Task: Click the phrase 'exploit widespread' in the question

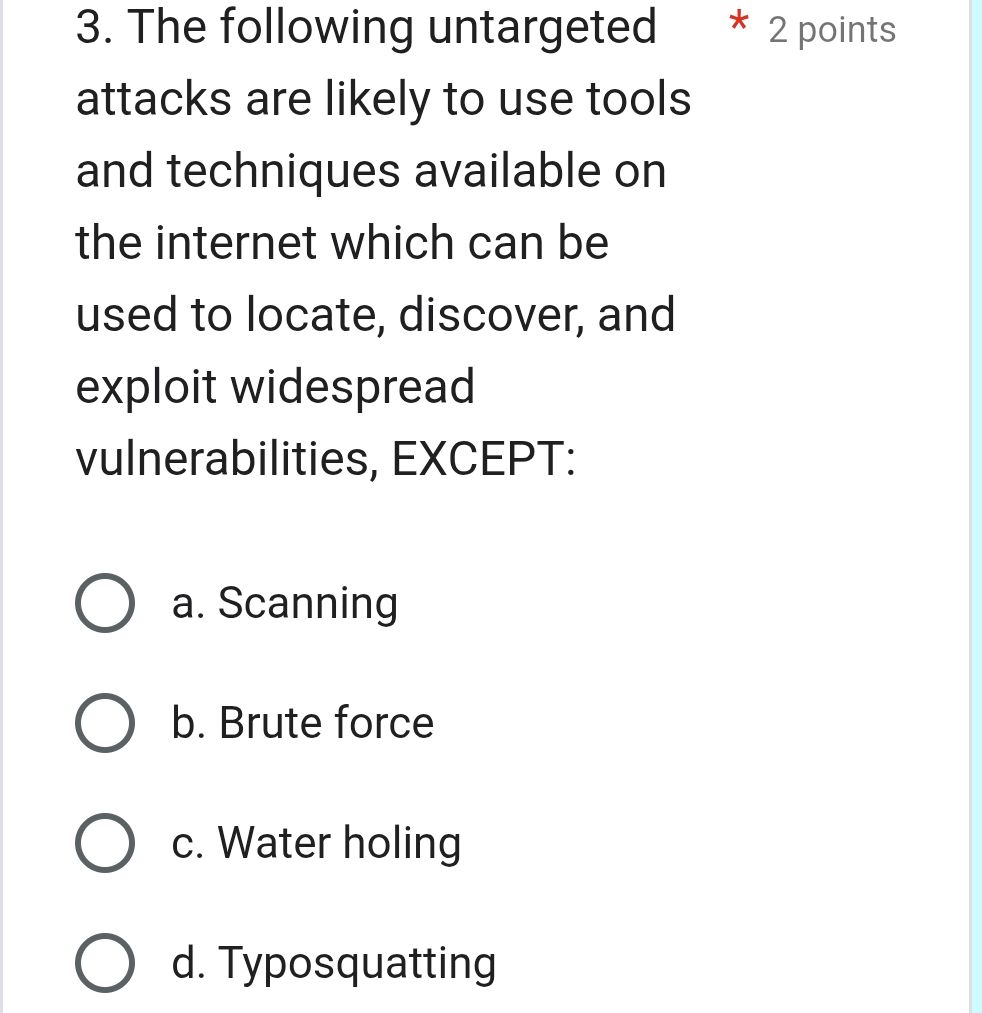Action: (x=275, y=387)
